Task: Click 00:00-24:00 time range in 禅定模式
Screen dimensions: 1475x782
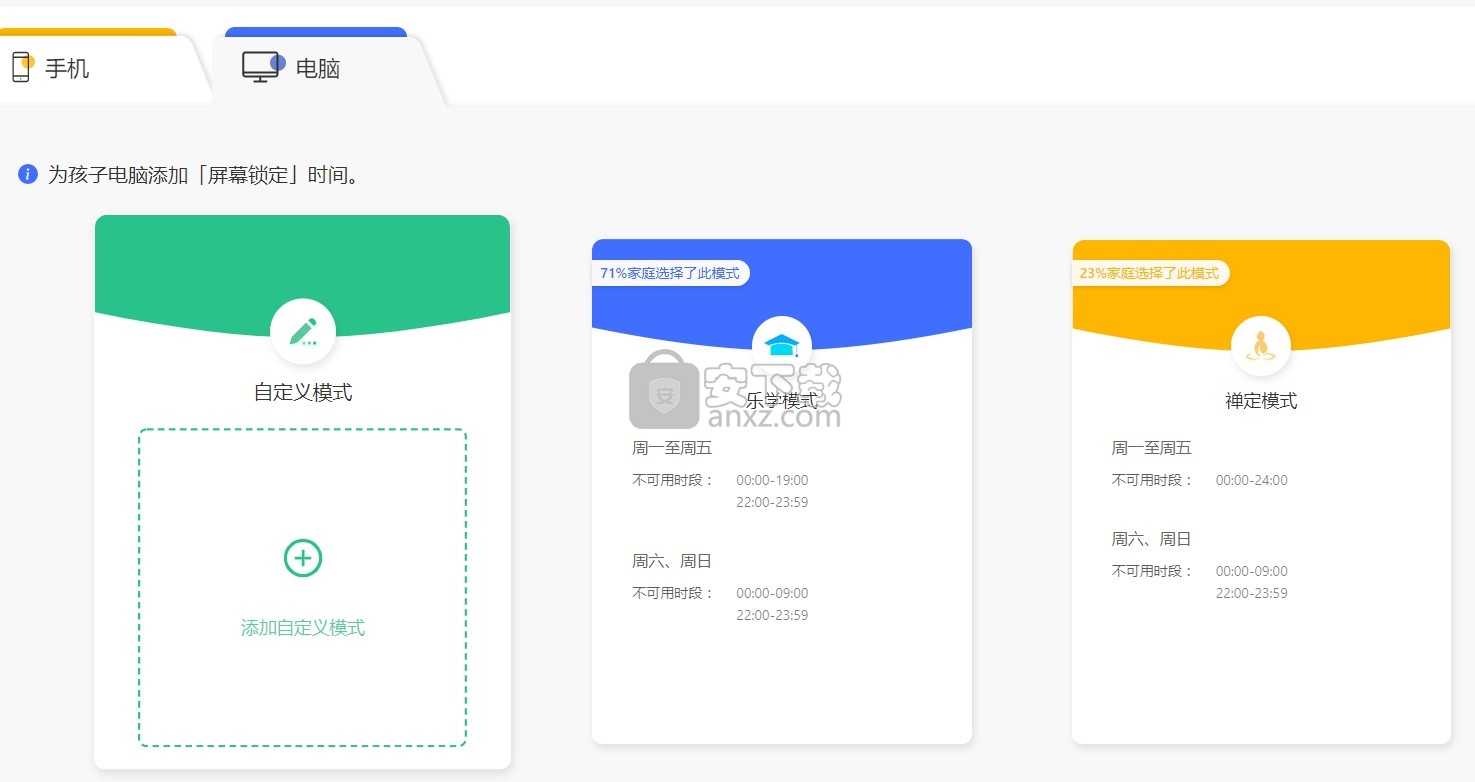Action: pos(1252,480)
